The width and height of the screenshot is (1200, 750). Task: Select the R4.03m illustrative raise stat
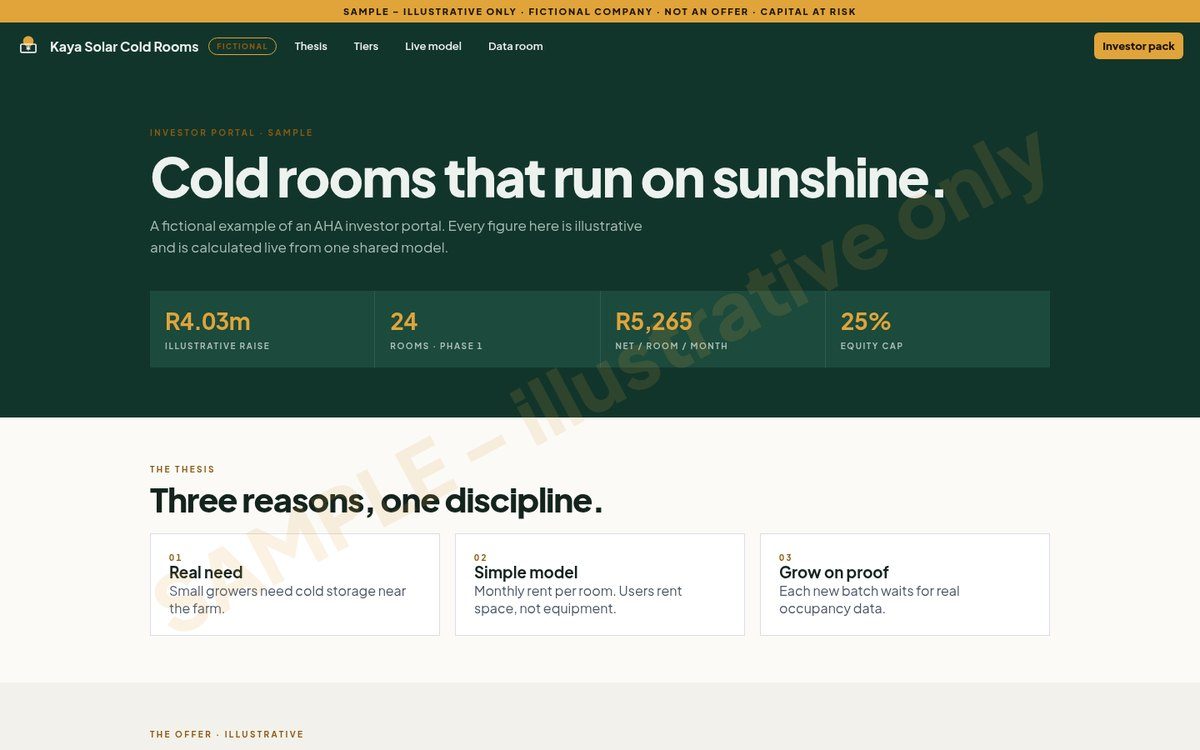262,329
